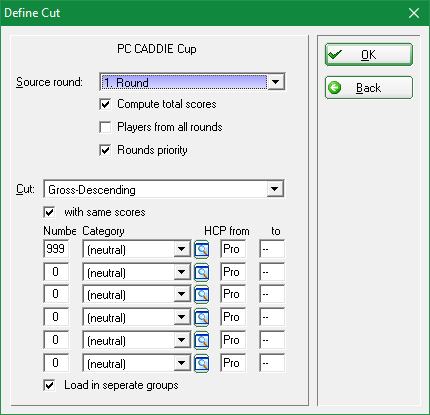The height and width of the screenshot is (415, 430).
Task: Click the search icon in fifth category row
Action: click(202, 340)
